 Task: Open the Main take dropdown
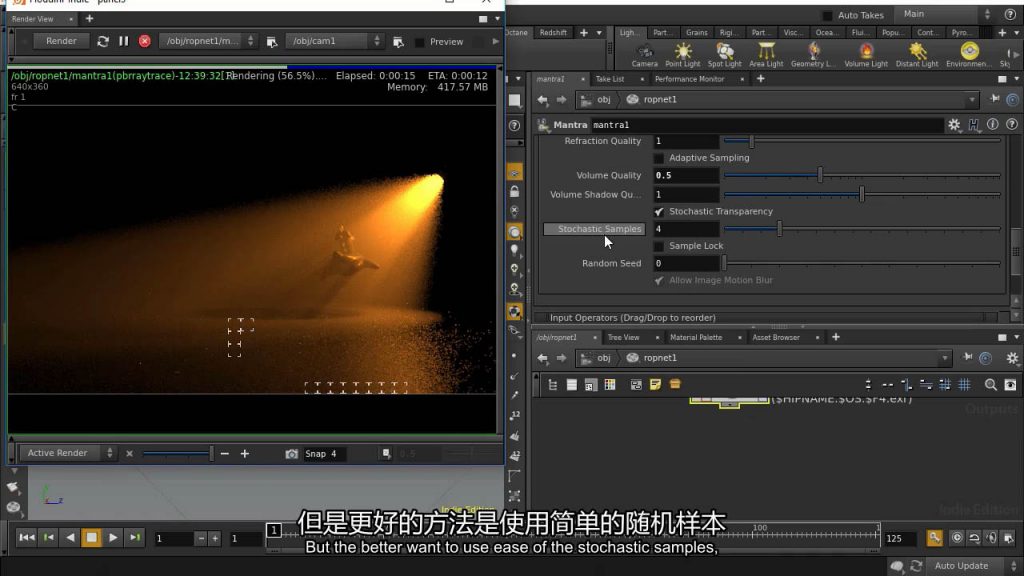coord(946,14)
